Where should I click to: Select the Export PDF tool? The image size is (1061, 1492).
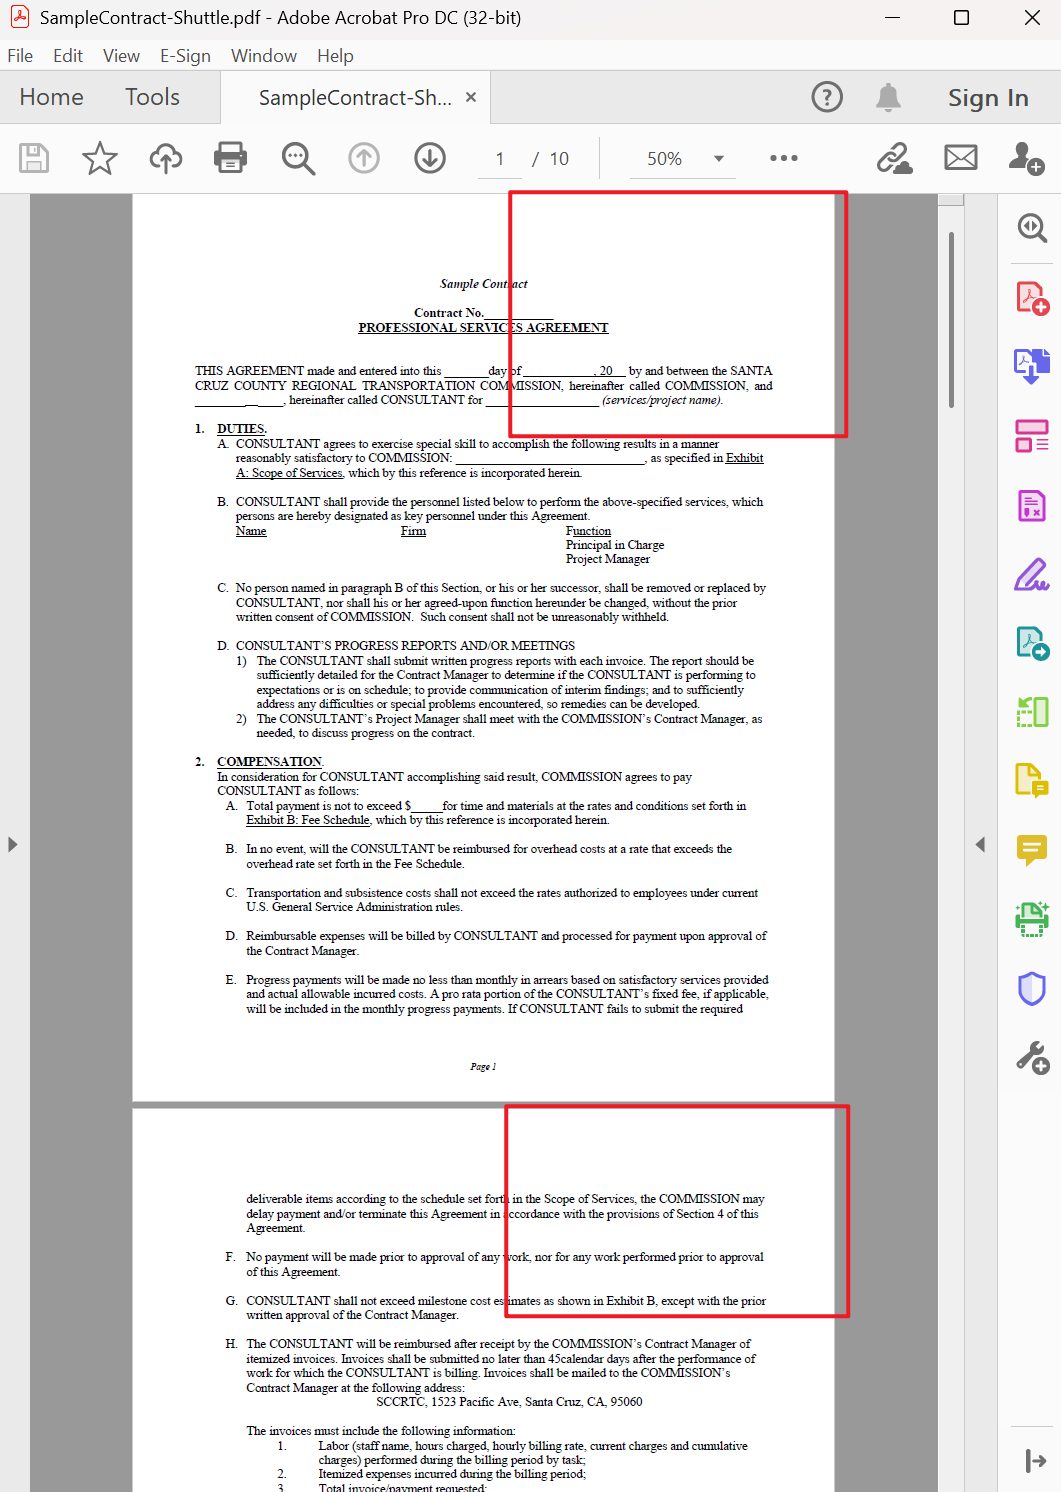[x=1032, y=366]
